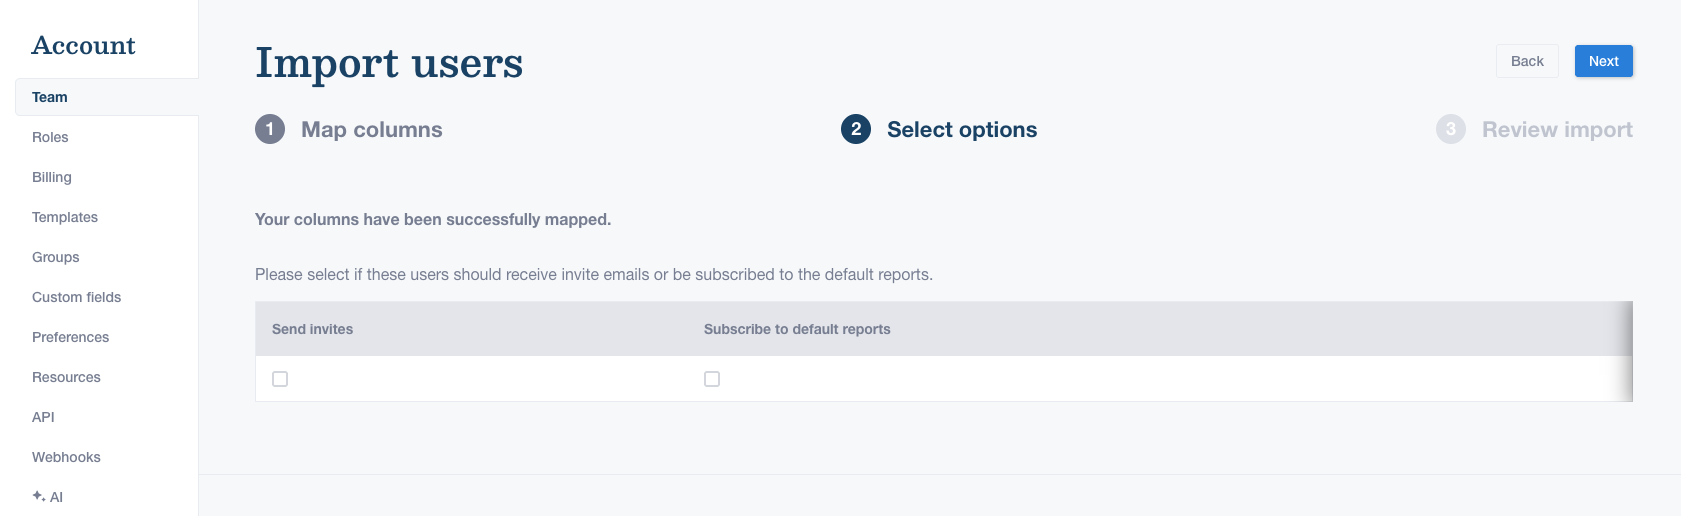Click the Map columns step label
The width and height of the screenshot is (1681, 516).
371,129
